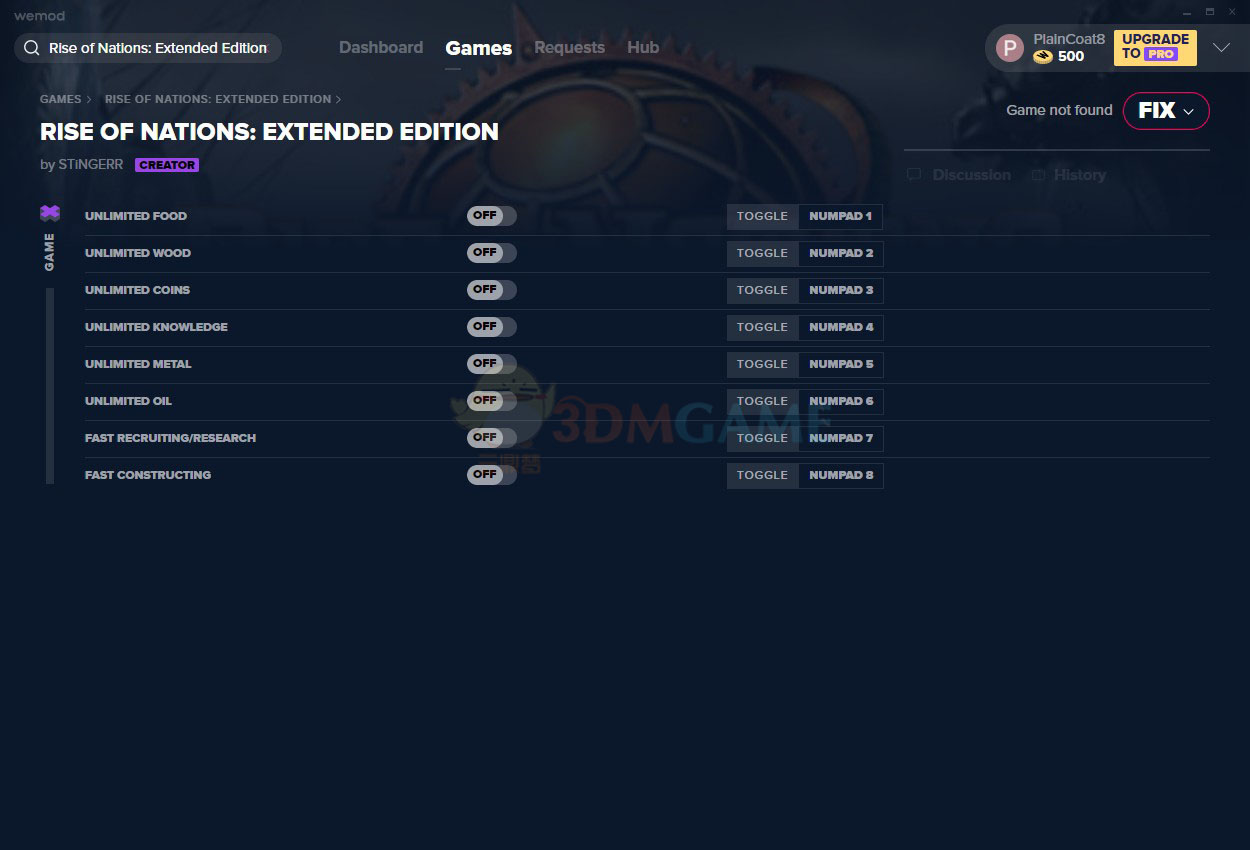Image resolution: width=1250 pixels, height=850 pixels.
Task: Click the Discussion chat bubble icon
Action: [914, 175]
